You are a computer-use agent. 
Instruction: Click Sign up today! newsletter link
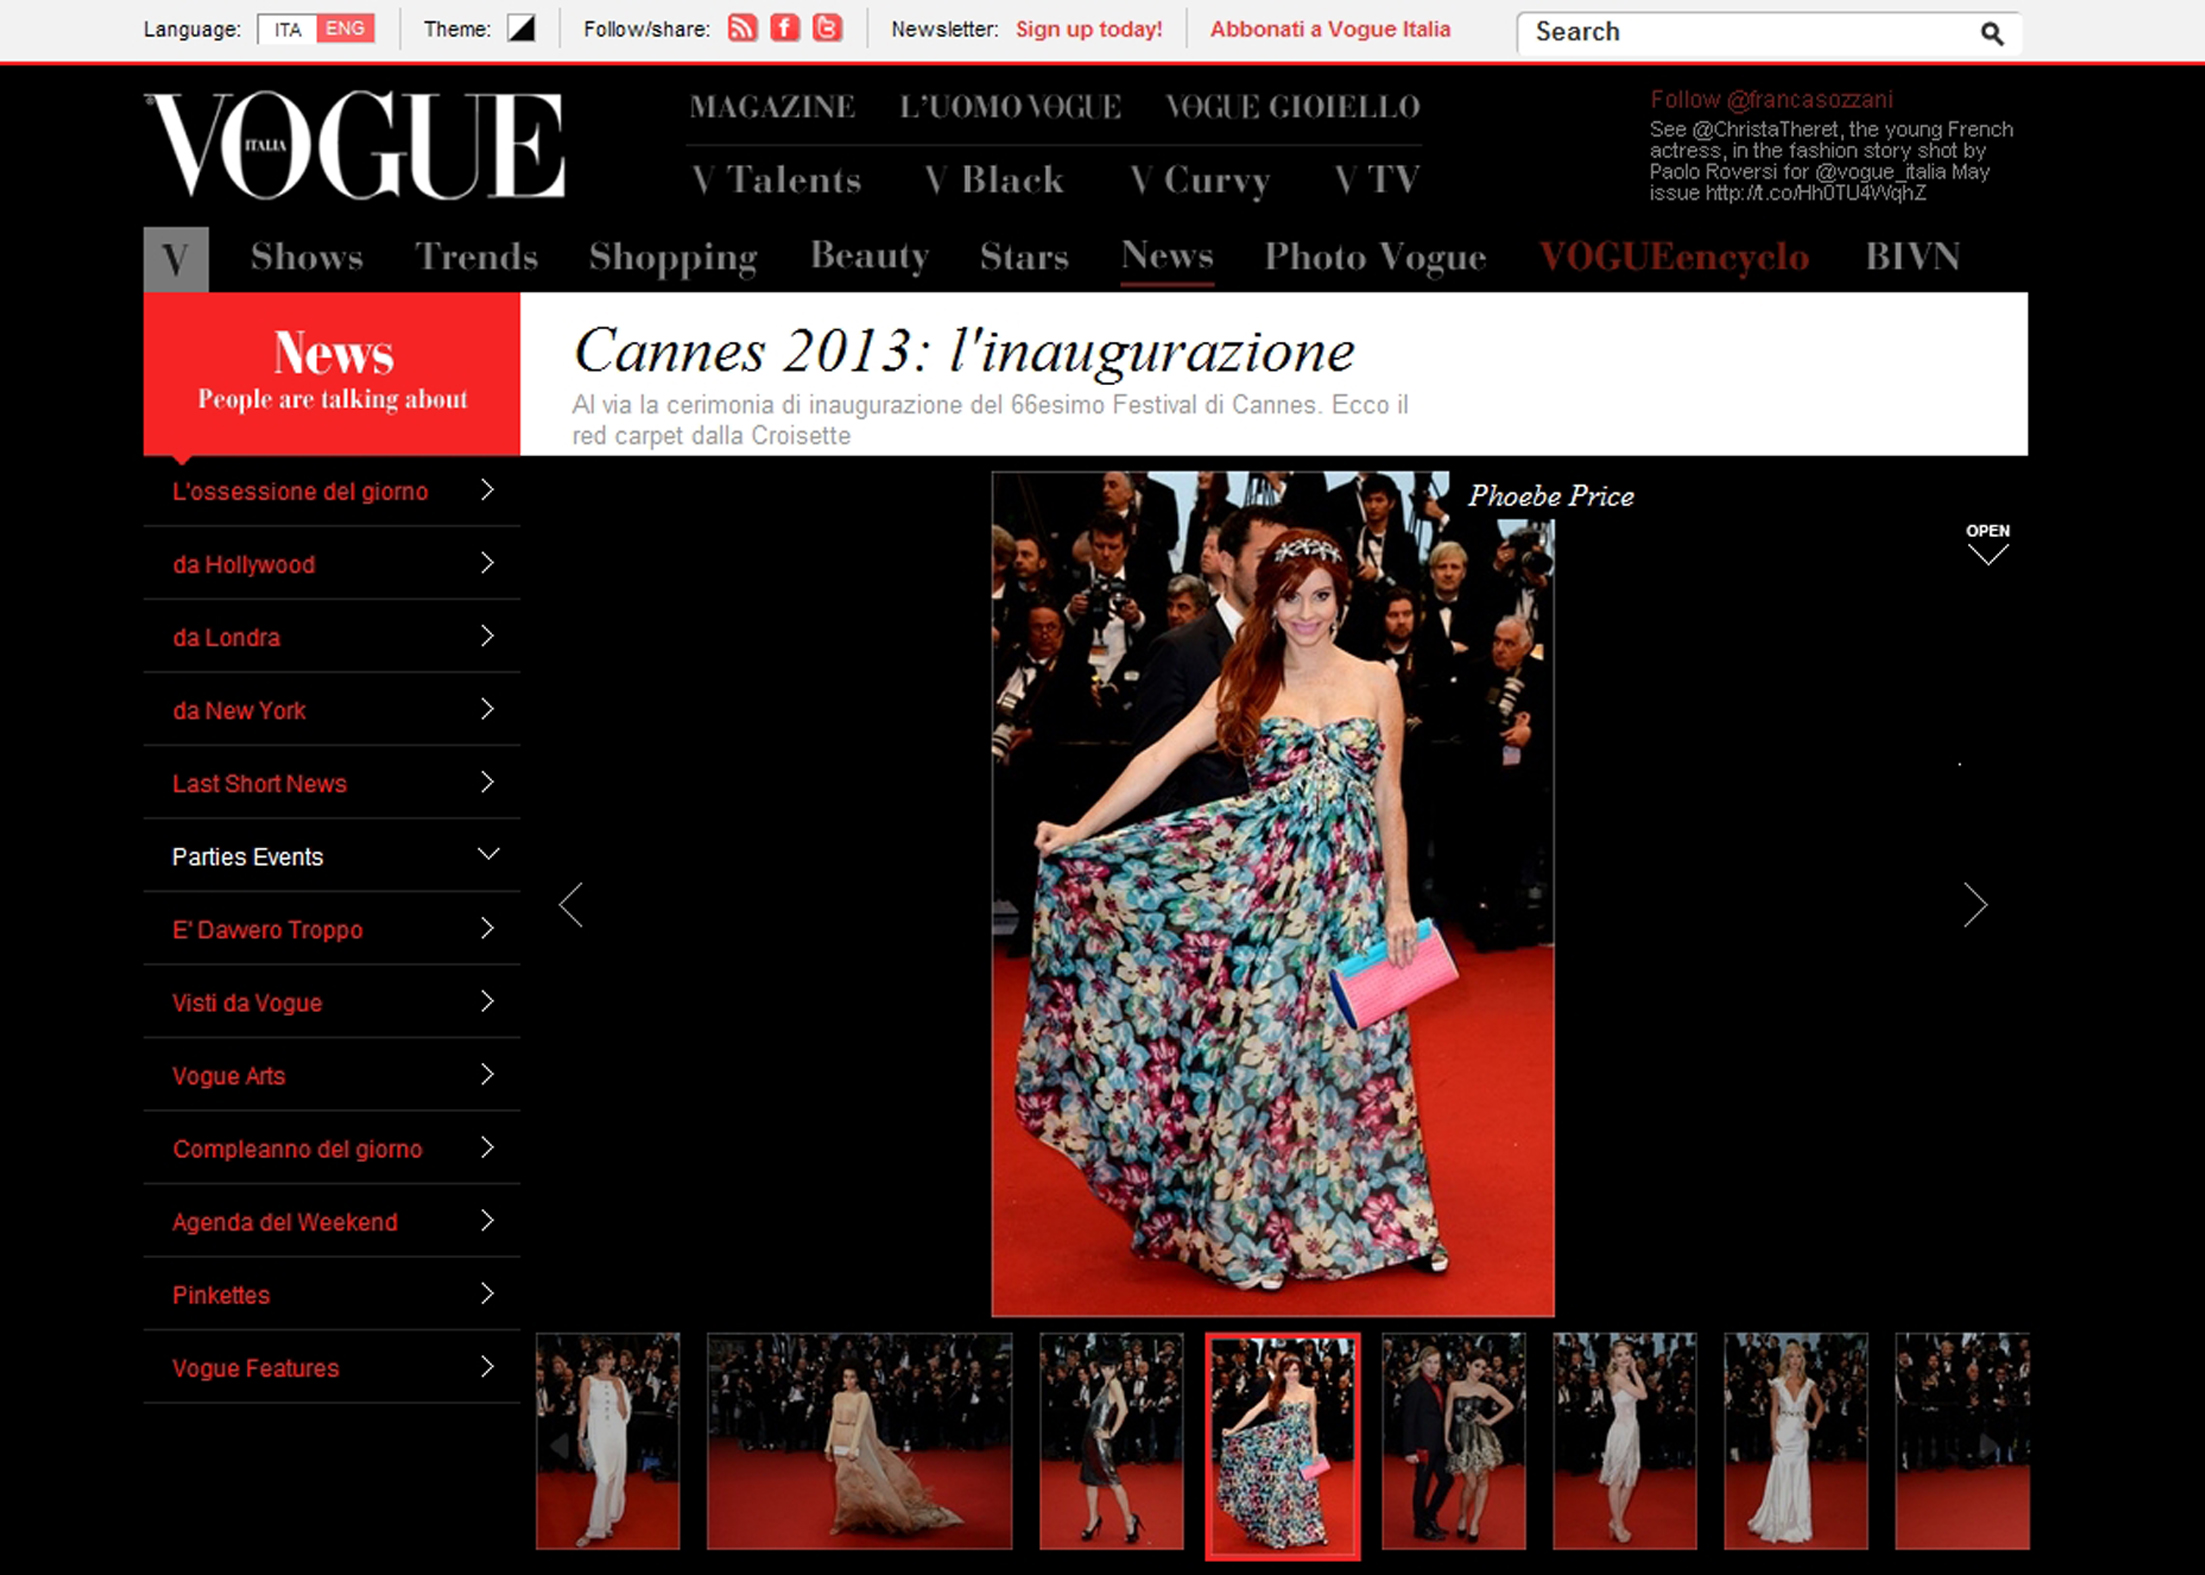[x=1088, y=29]
